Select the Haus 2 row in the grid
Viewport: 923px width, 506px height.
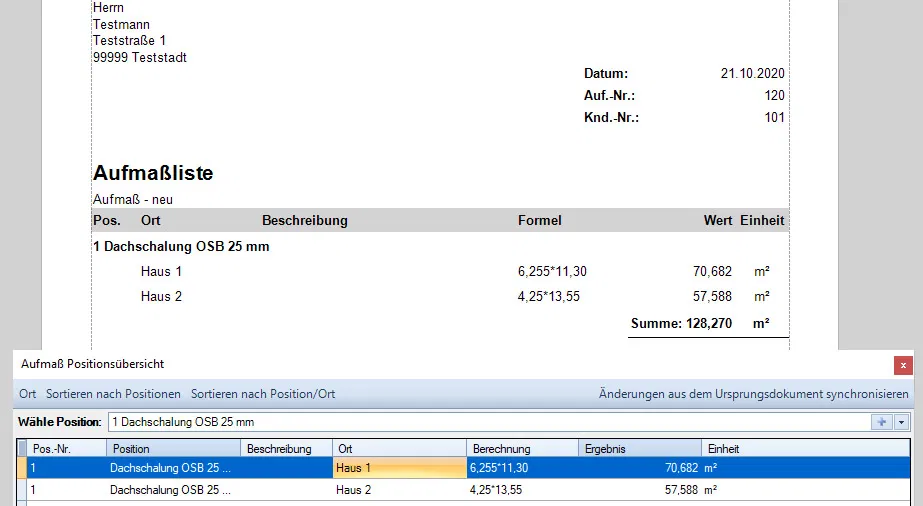[x=398, y=490]
